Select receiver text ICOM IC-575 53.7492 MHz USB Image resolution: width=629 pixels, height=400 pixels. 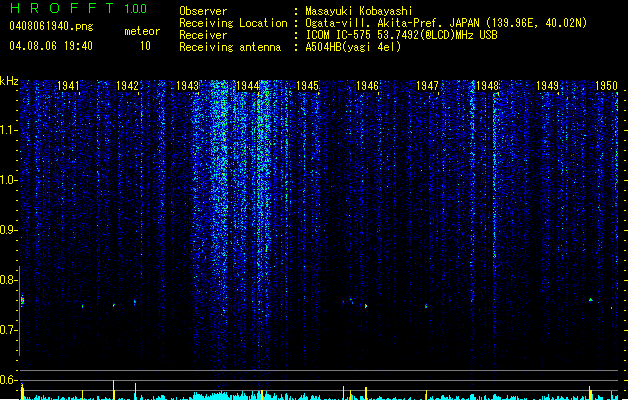point(402,35)
